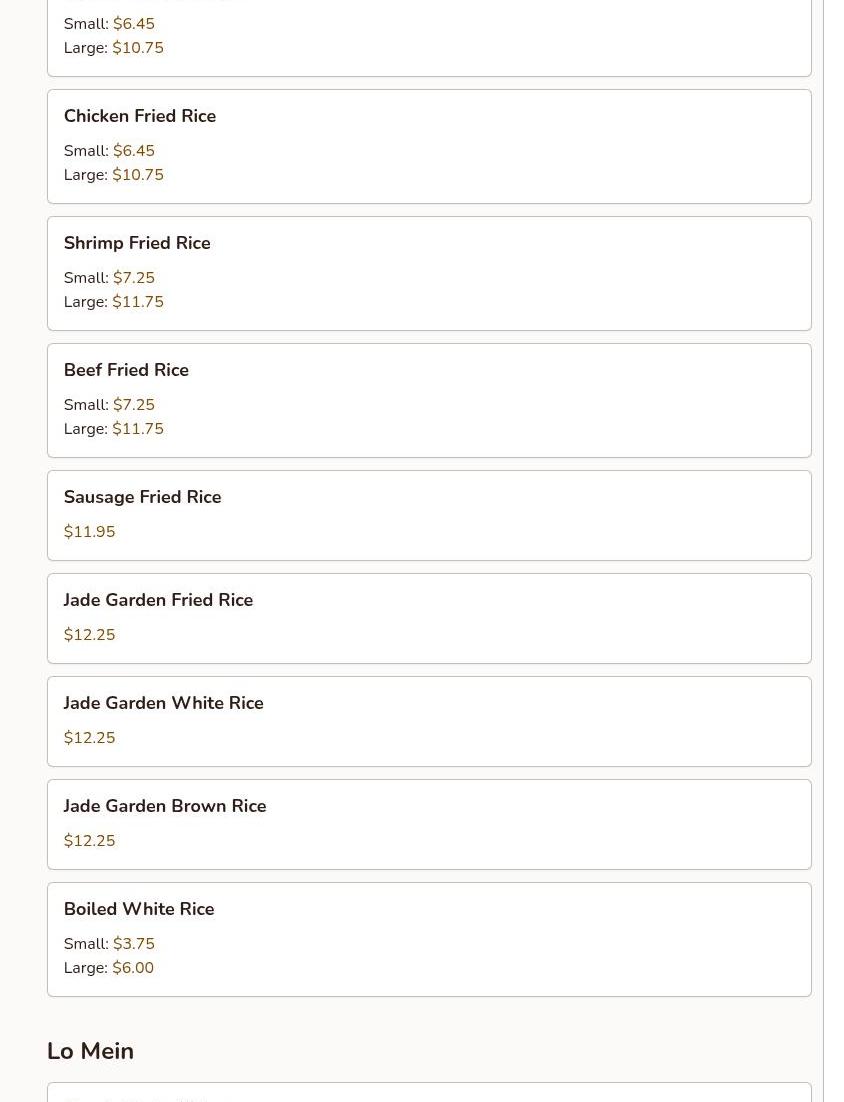The width and height of the screenshot is (844, 1102).
Task: Select Boiled White Rice small price $3.75
Action: [134, 944]
